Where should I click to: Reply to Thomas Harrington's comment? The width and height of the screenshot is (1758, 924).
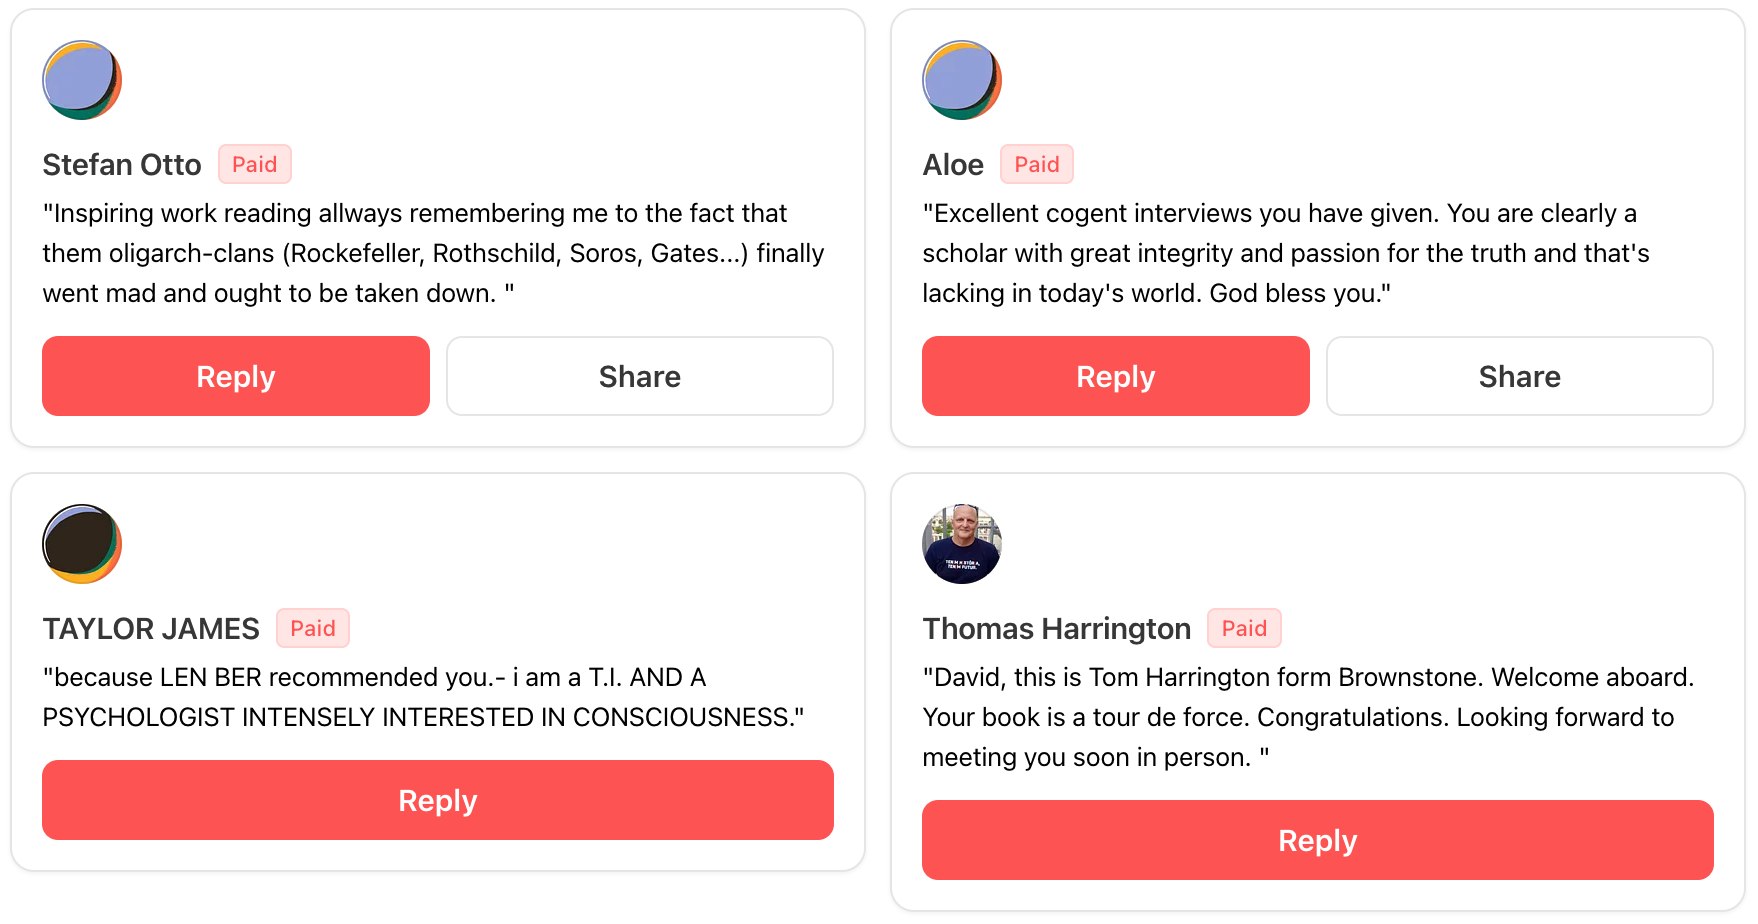click(1318, 840)
